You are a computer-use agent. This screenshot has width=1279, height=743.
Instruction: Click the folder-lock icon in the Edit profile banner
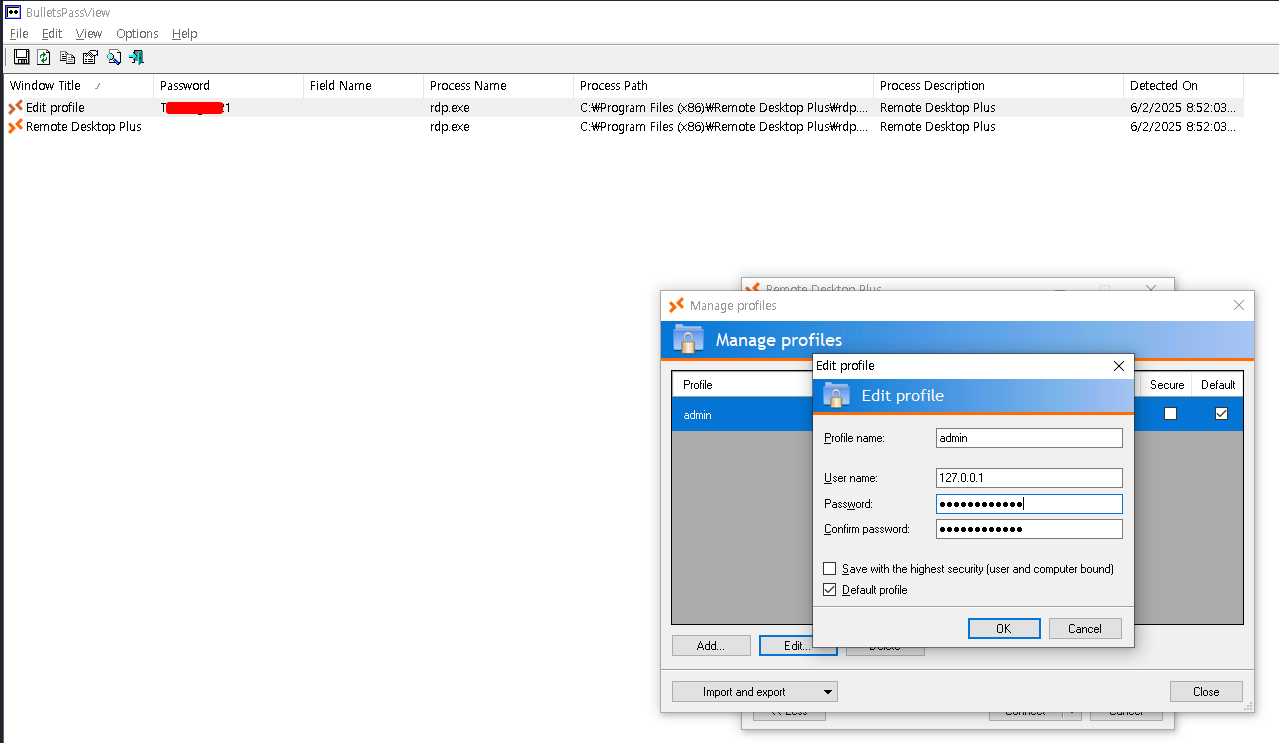(x=836, y=395)
